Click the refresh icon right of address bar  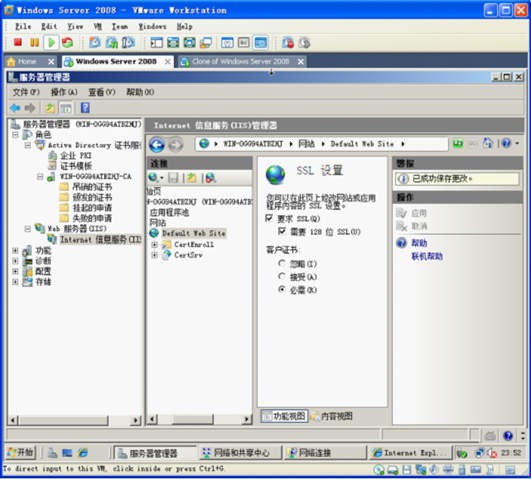click(458, 144)
